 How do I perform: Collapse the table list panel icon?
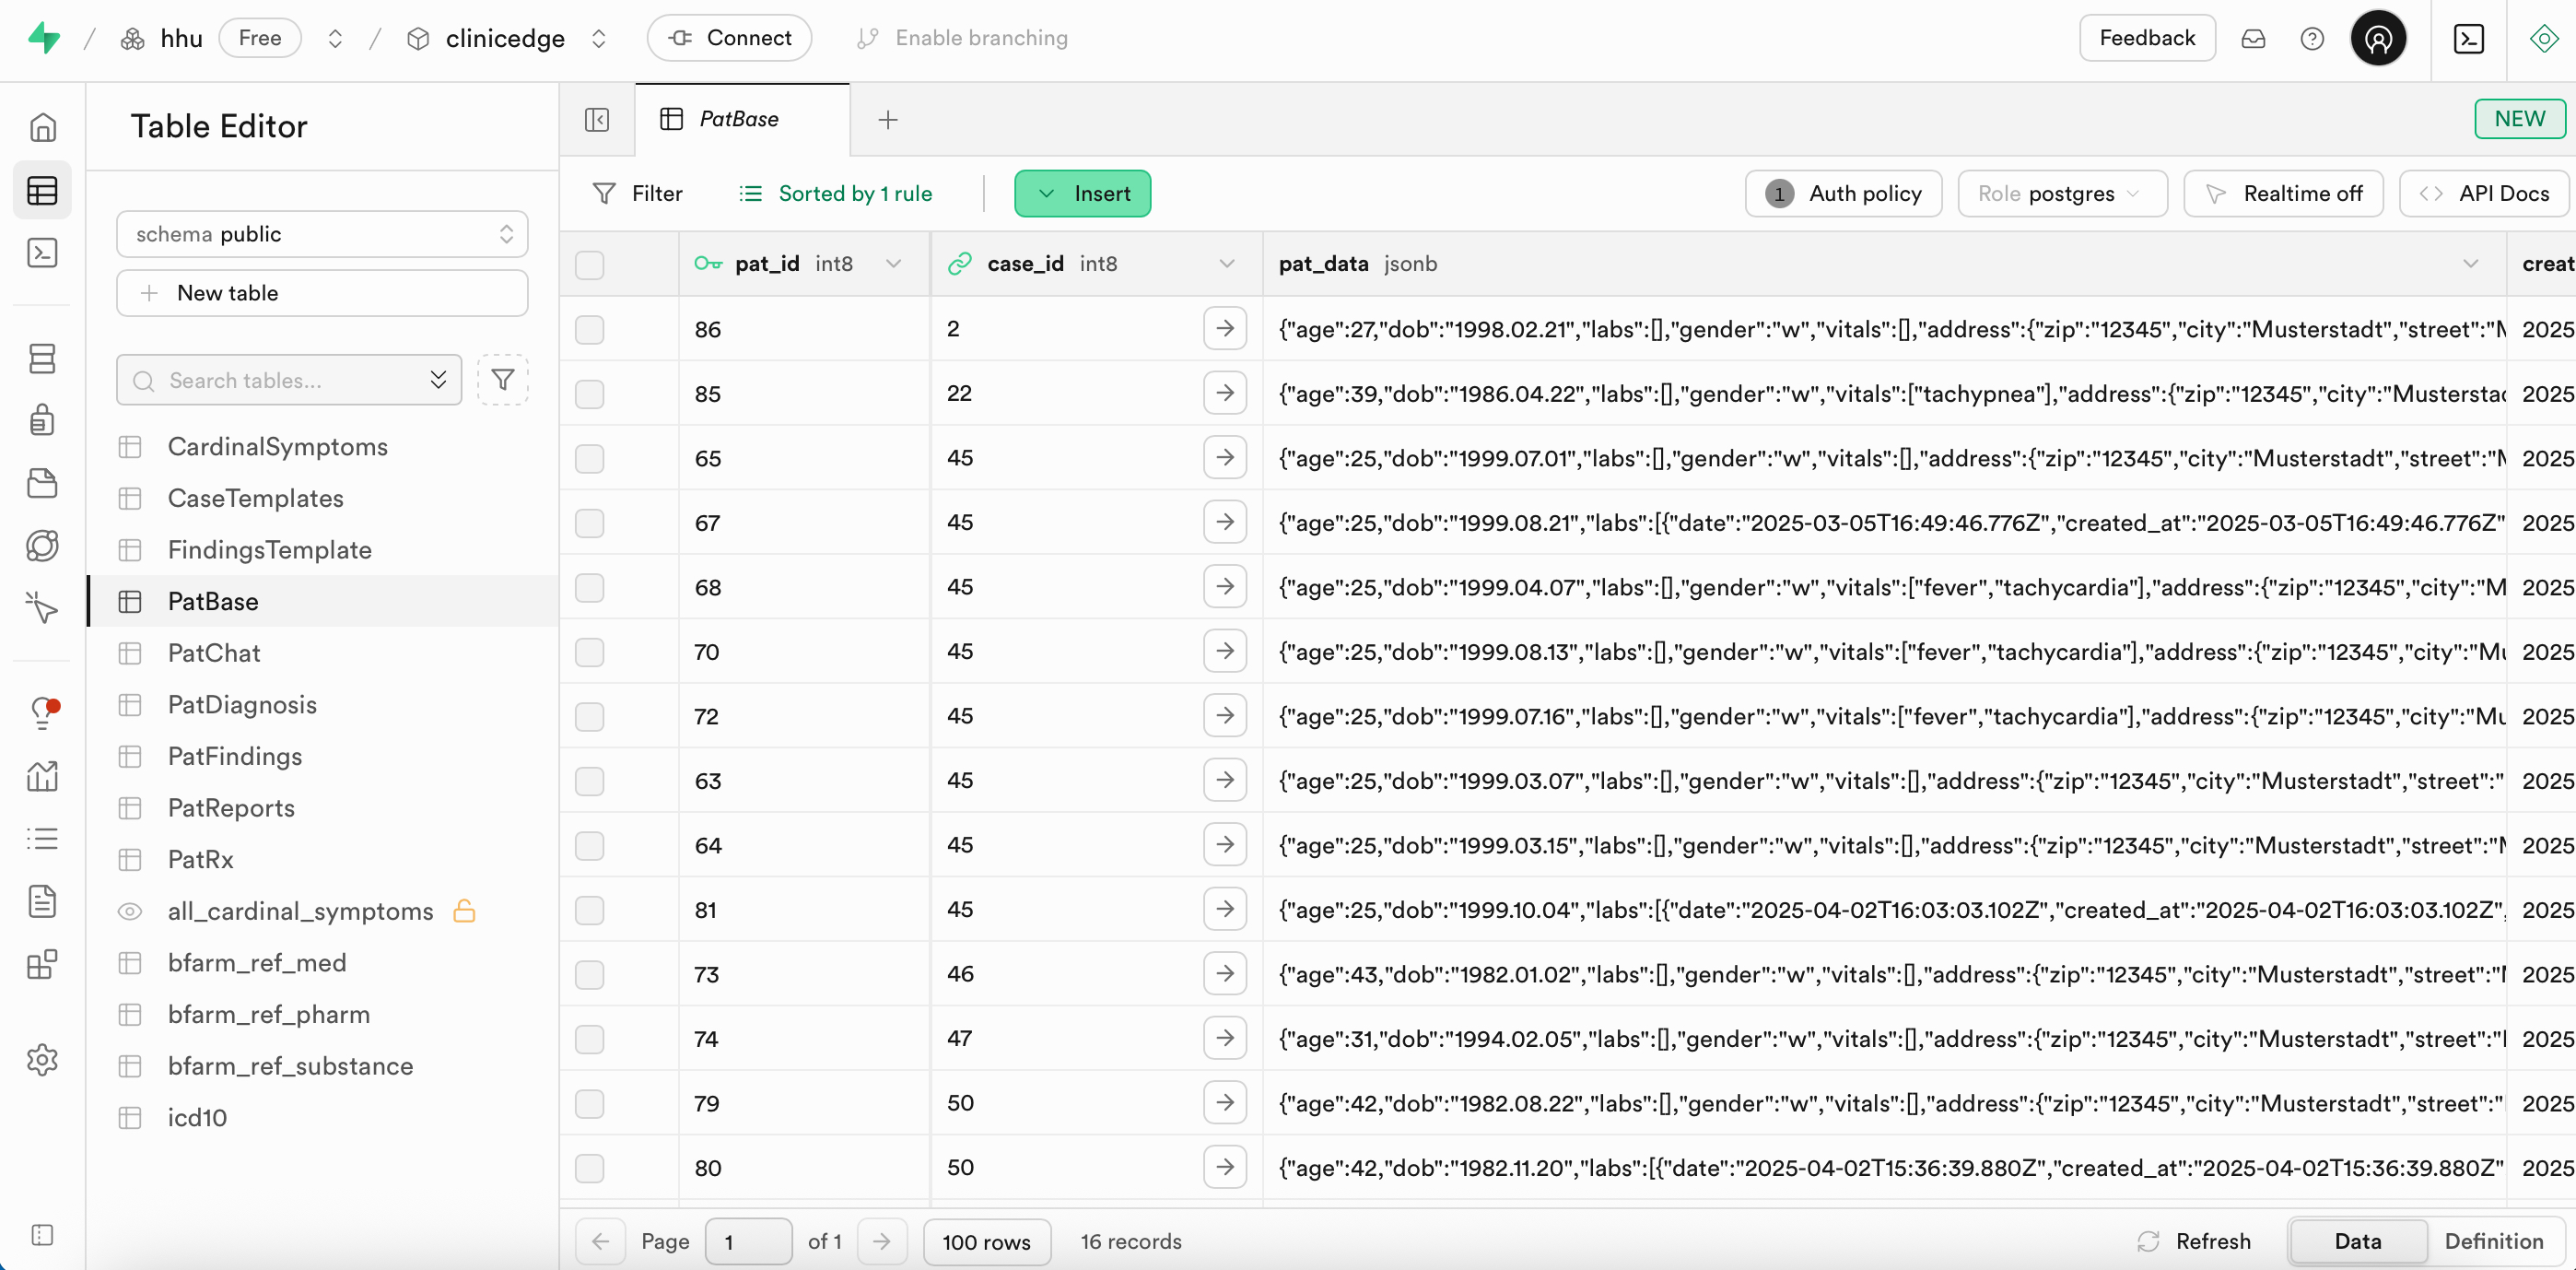click(596, 120)
